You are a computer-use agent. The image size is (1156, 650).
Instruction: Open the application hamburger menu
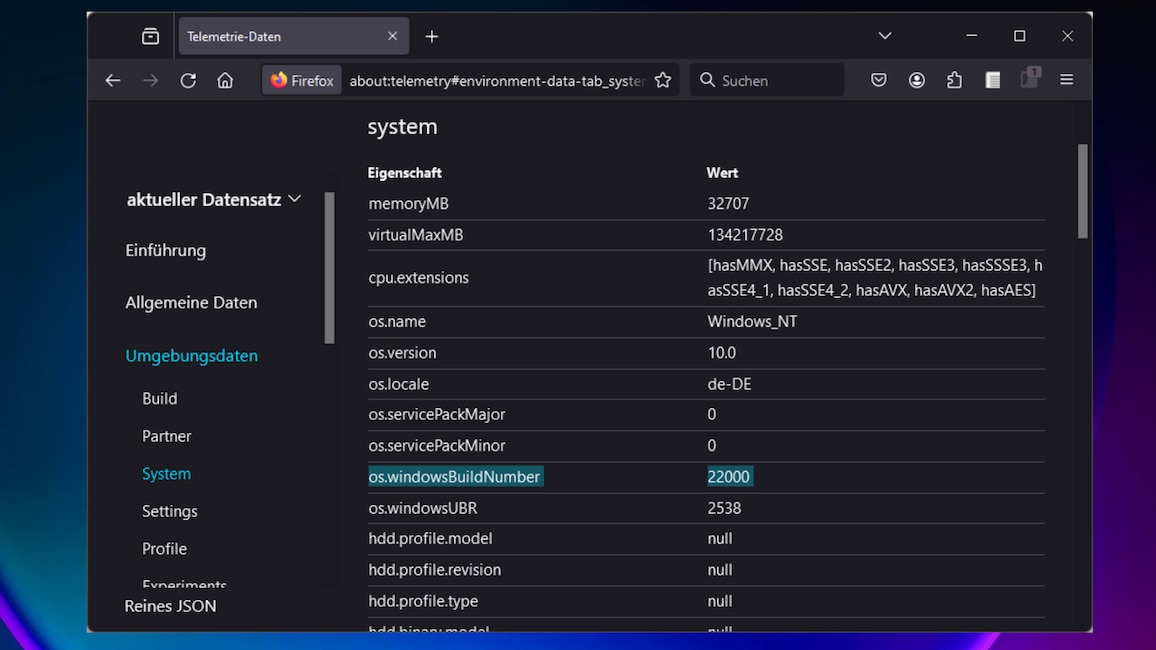[x=1066, y=80]
